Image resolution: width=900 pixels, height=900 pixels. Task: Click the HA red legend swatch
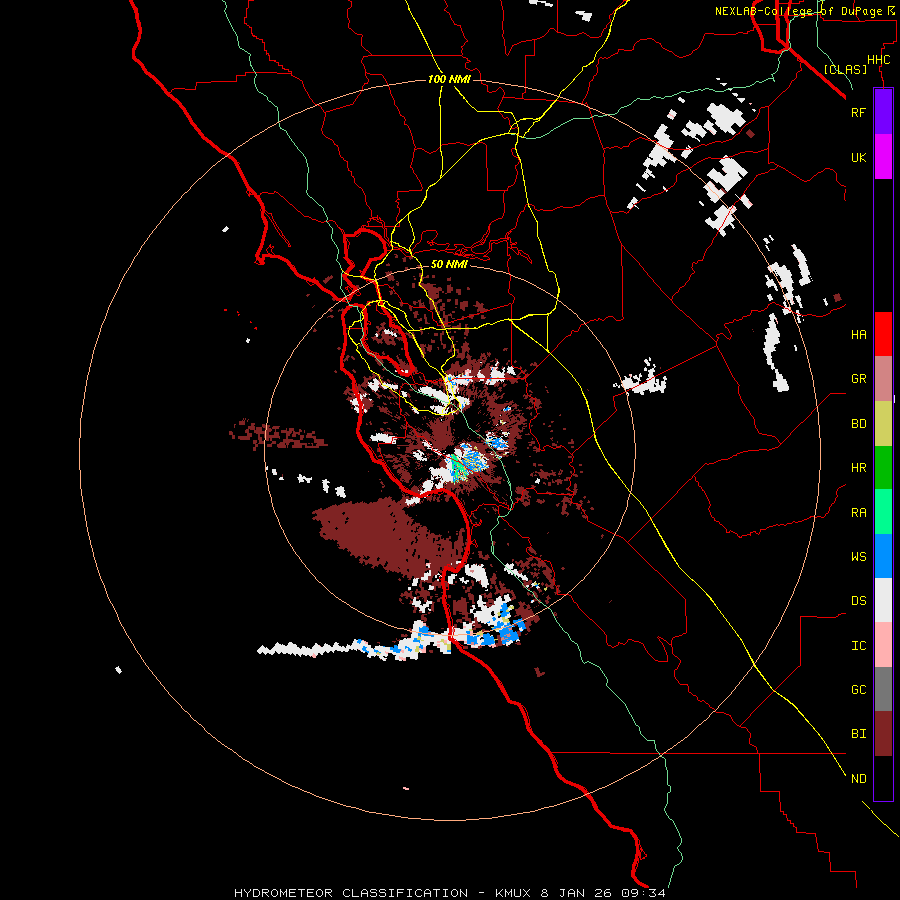[883, 334]
